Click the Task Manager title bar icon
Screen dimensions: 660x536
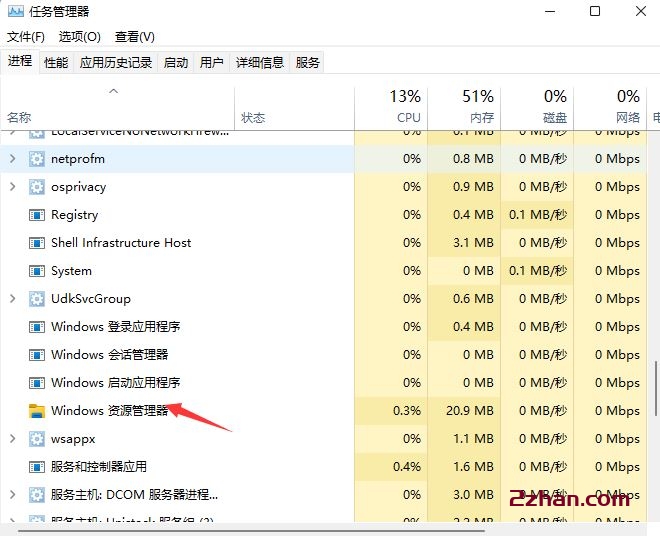click(16, 11)
